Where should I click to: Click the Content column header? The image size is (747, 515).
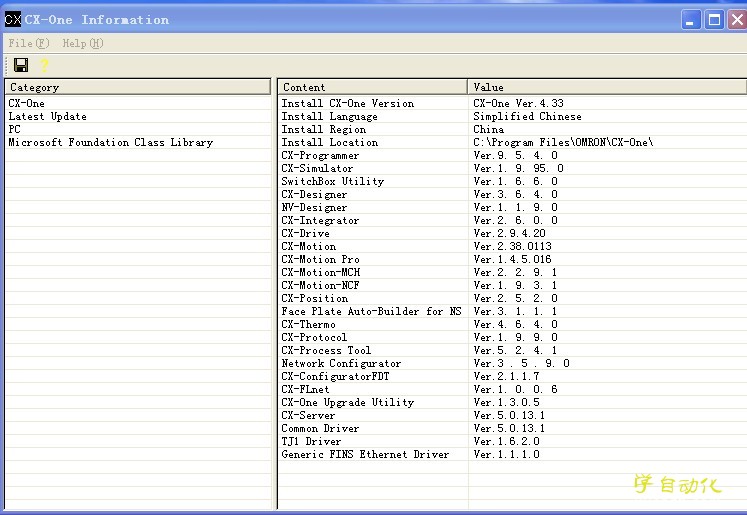372,87
